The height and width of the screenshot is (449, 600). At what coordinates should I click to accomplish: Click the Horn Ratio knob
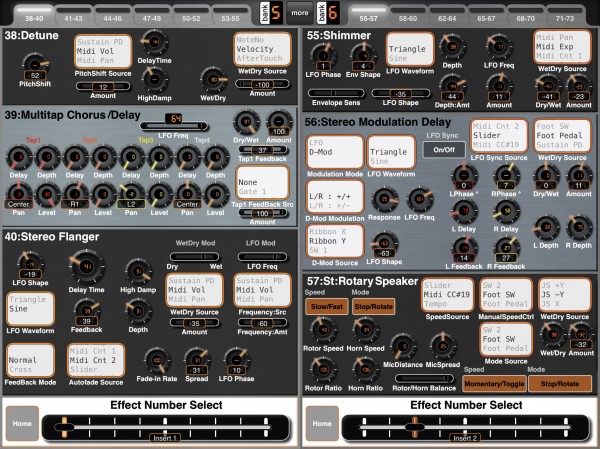(365, 370)
